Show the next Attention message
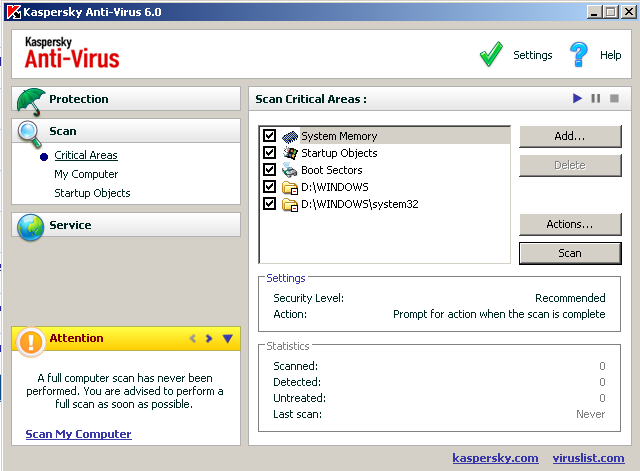The width and height of the screenshot is (640, 471). (209, 338)
